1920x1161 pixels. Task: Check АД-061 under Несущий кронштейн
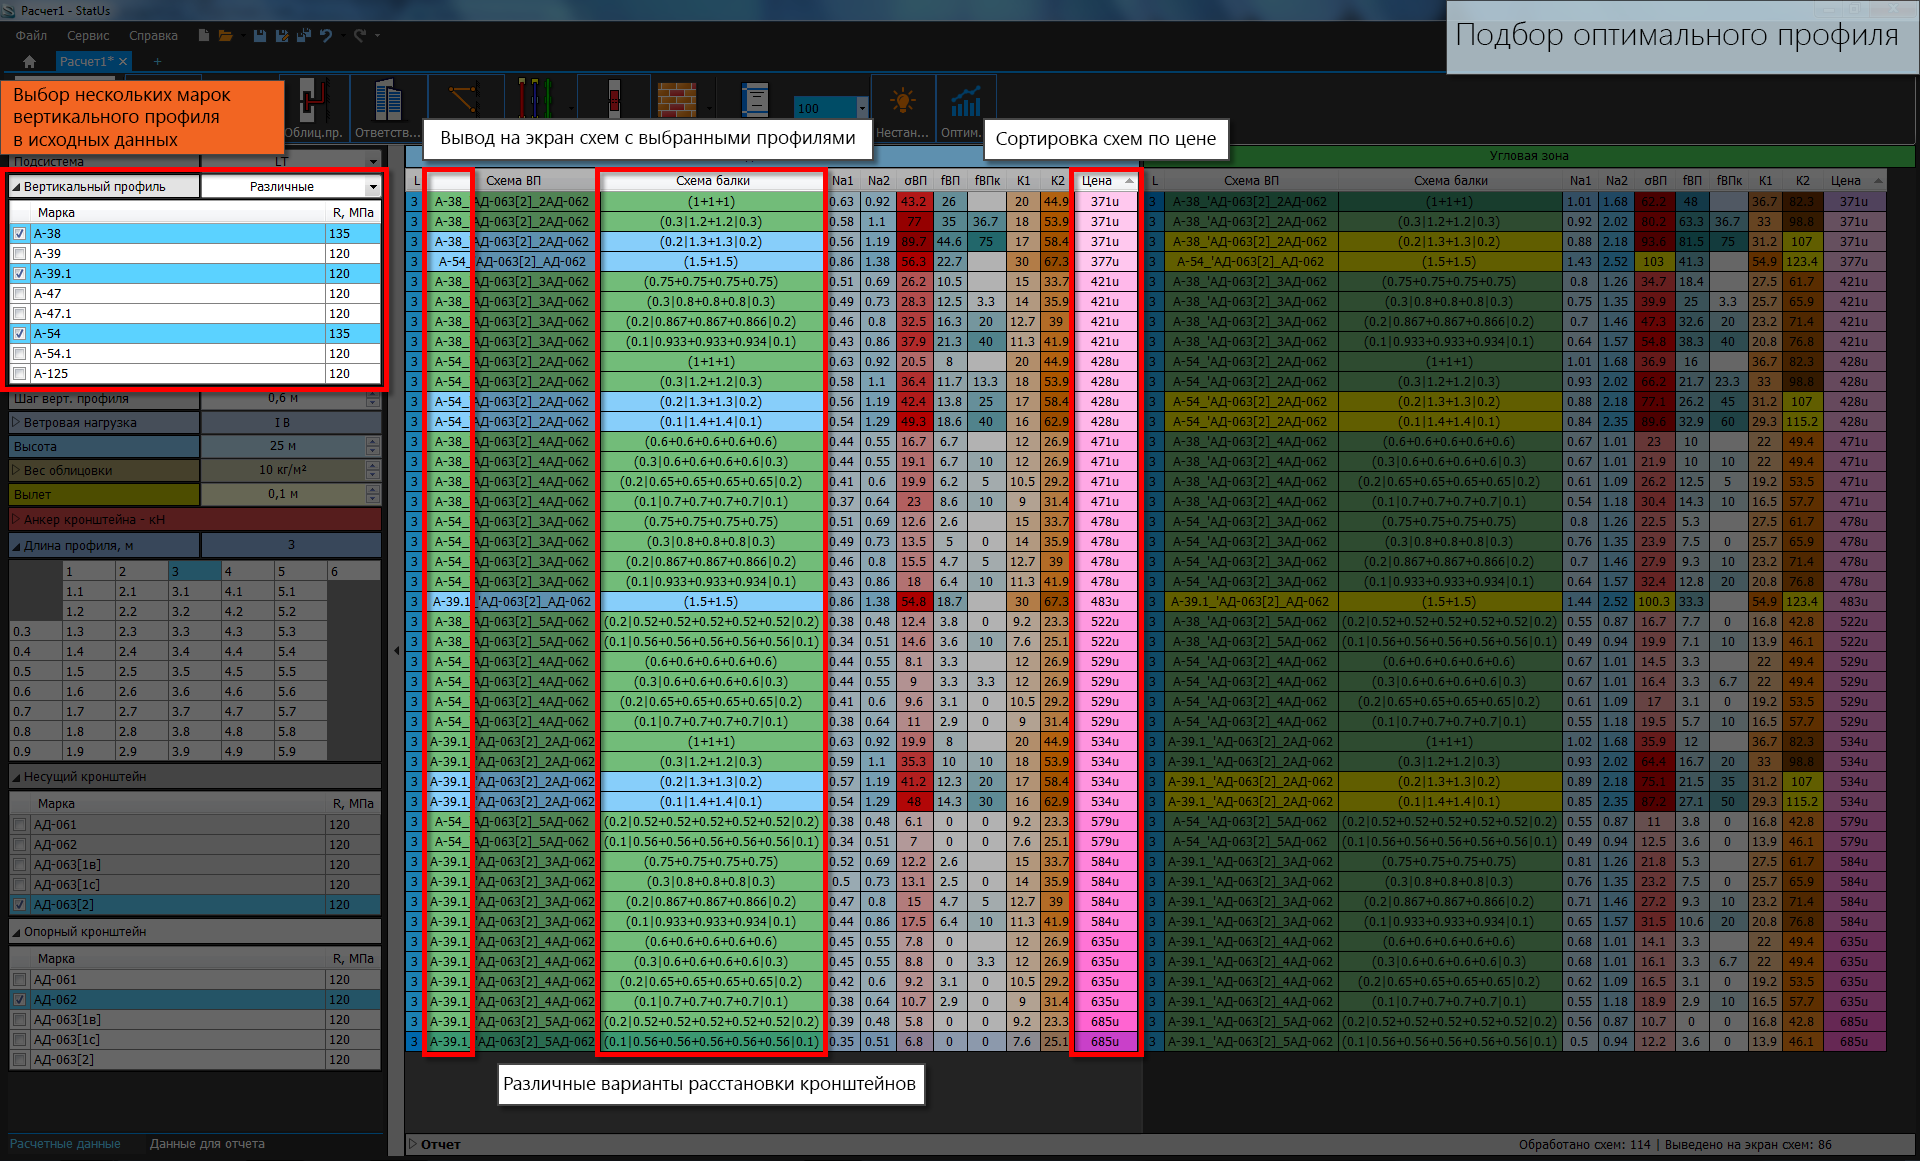pos(20,824)
